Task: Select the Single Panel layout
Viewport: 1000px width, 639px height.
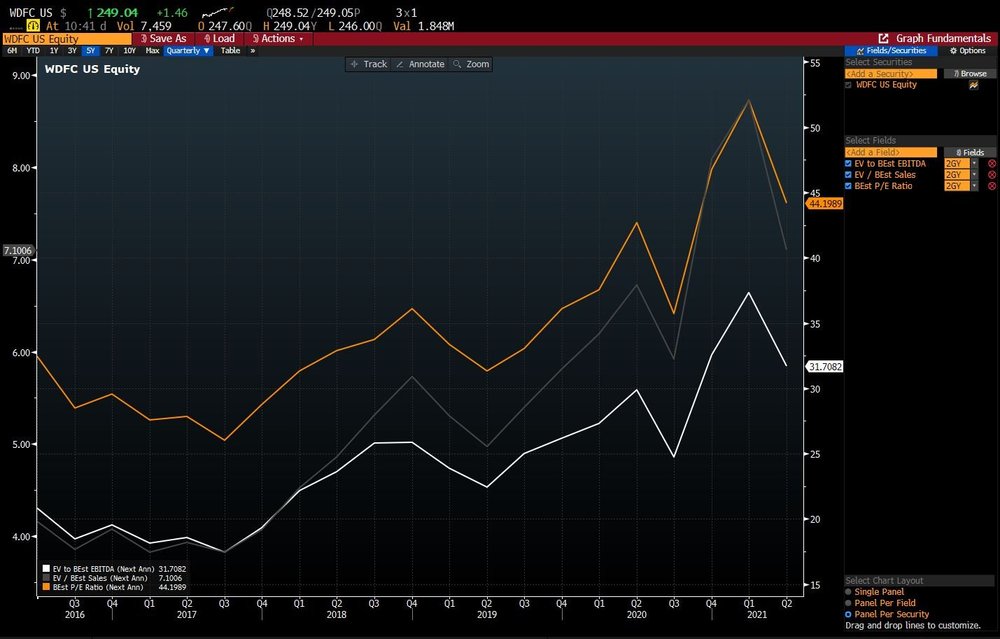Action: pyautogui.click(x=848, y=592)
